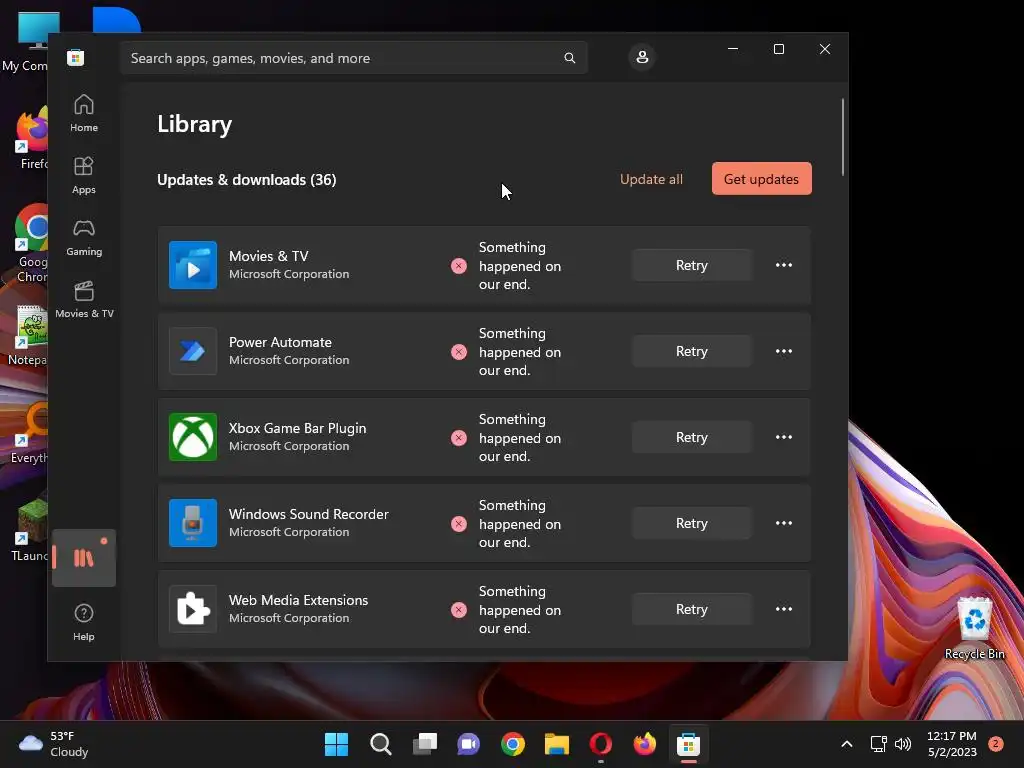Open more options for Power Automate

[x=784, y=351]
